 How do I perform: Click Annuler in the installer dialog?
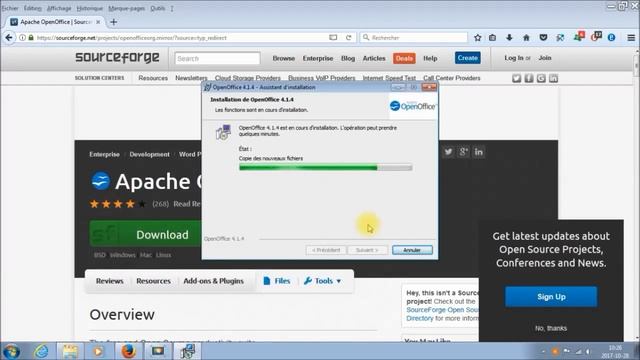pyautogui.click(x=412, y=250)
